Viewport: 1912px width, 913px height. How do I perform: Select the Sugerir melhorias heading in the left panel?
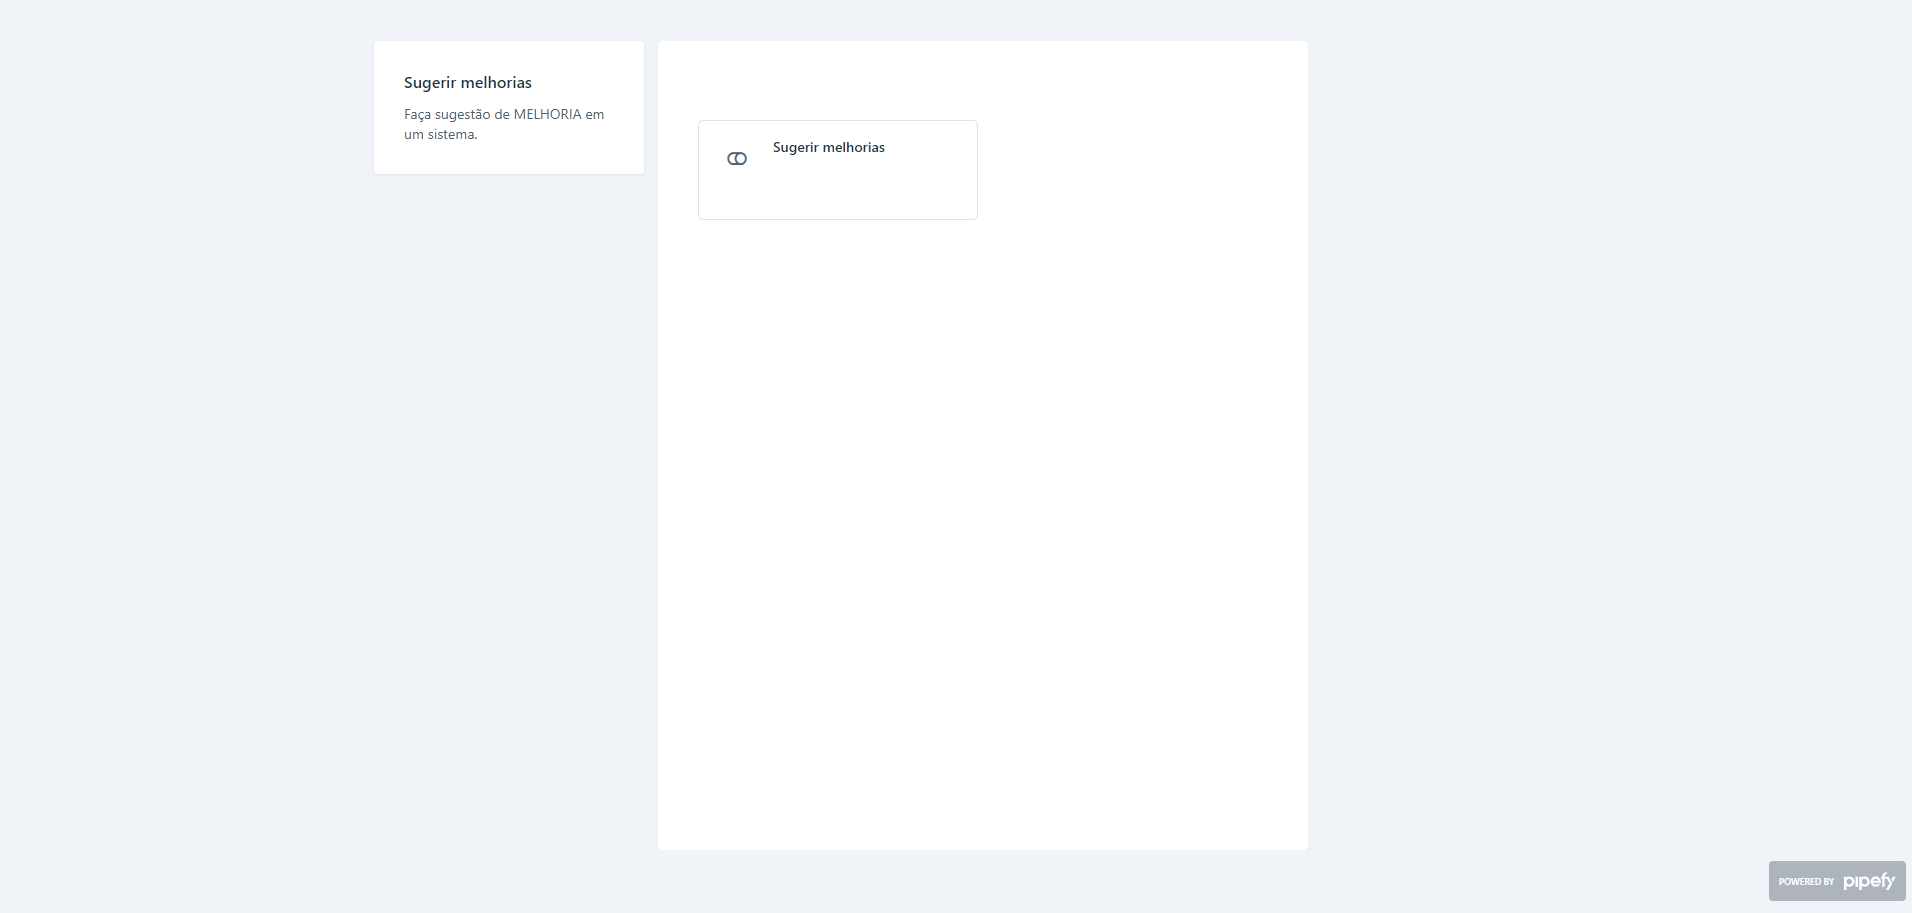coord(468,83)
